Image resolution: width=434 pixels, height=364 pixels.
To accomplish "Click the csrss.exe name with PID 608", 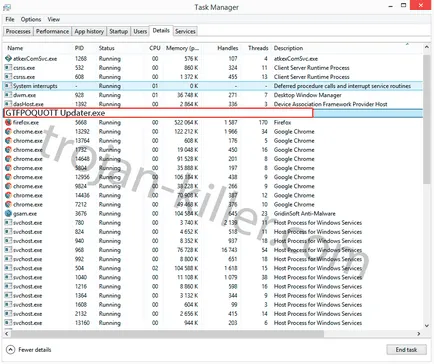I will pyautogui.click(x=24, y=77).
